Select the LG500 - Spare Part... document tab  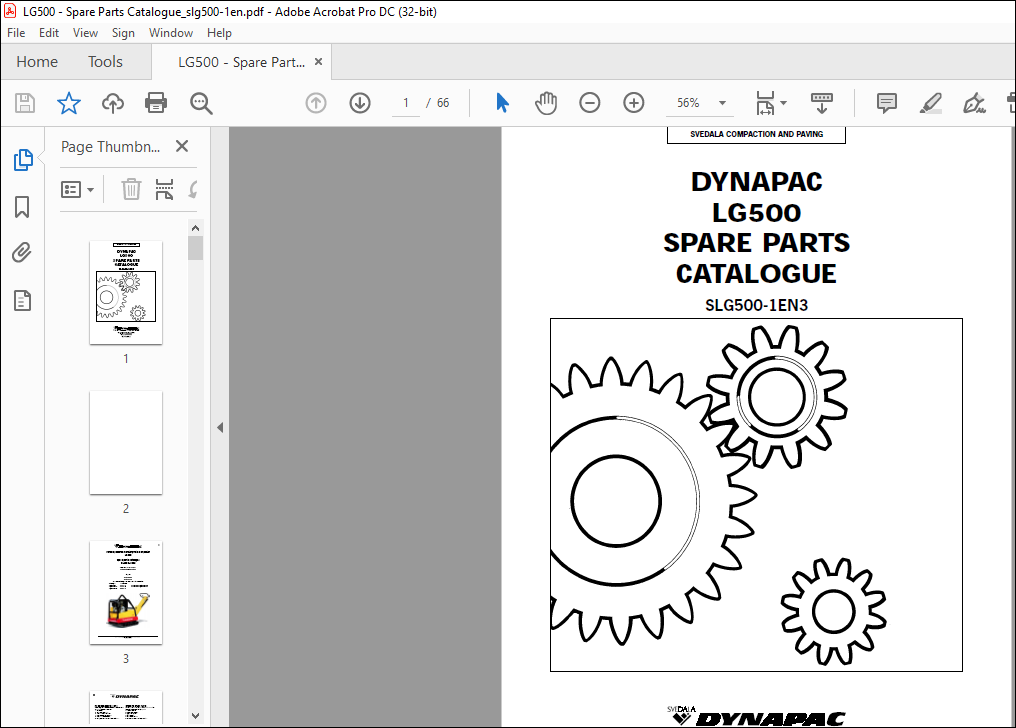click(241, 62)
